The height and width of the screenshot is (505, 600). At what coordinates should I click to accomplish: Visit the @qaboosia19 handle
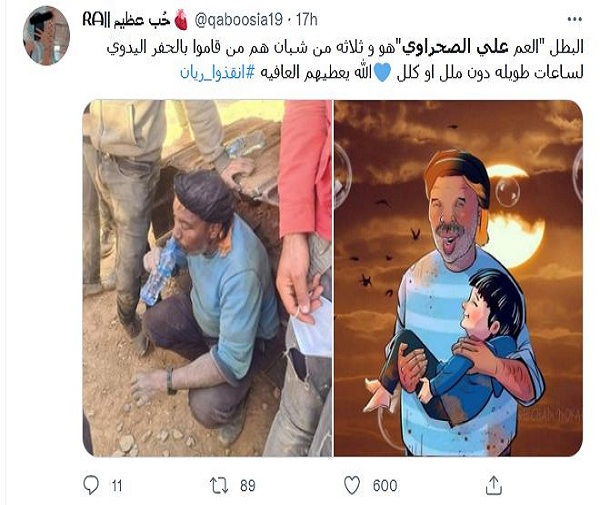pos(238,20)
